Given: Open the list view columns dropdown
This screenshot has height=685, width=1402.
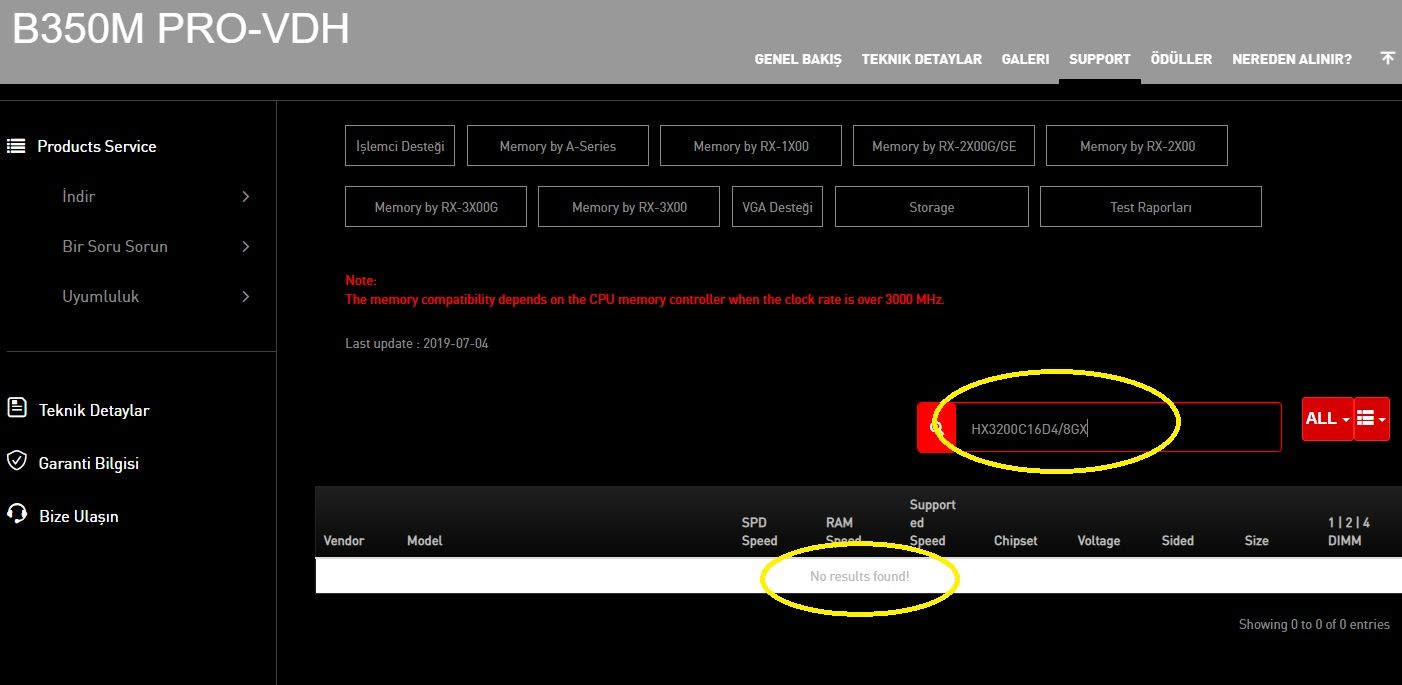Looking at the screenshot, I should tap(1371, 419).
